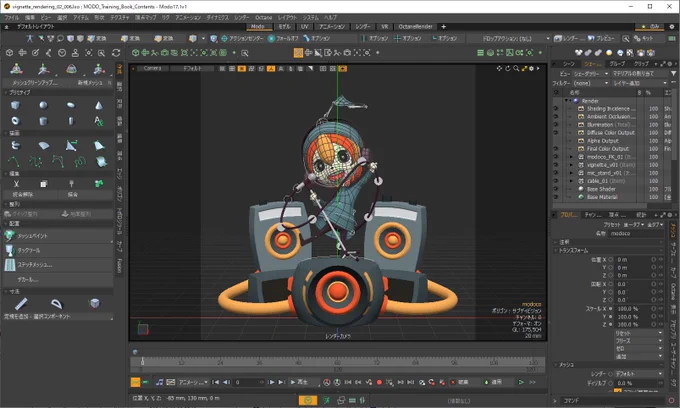
Task: Expand the mic_stand_v01 item
Action: tap(571, 173)
